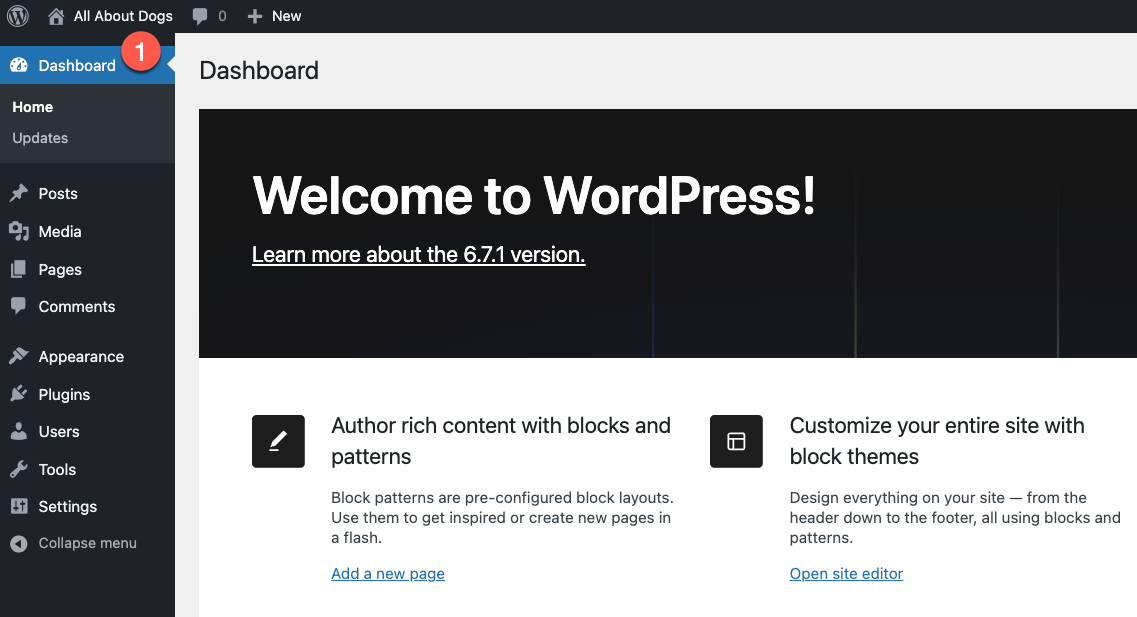The image size is (1137, 617).
Task: Click Author rich content with blocks heading
Action: 501,441
